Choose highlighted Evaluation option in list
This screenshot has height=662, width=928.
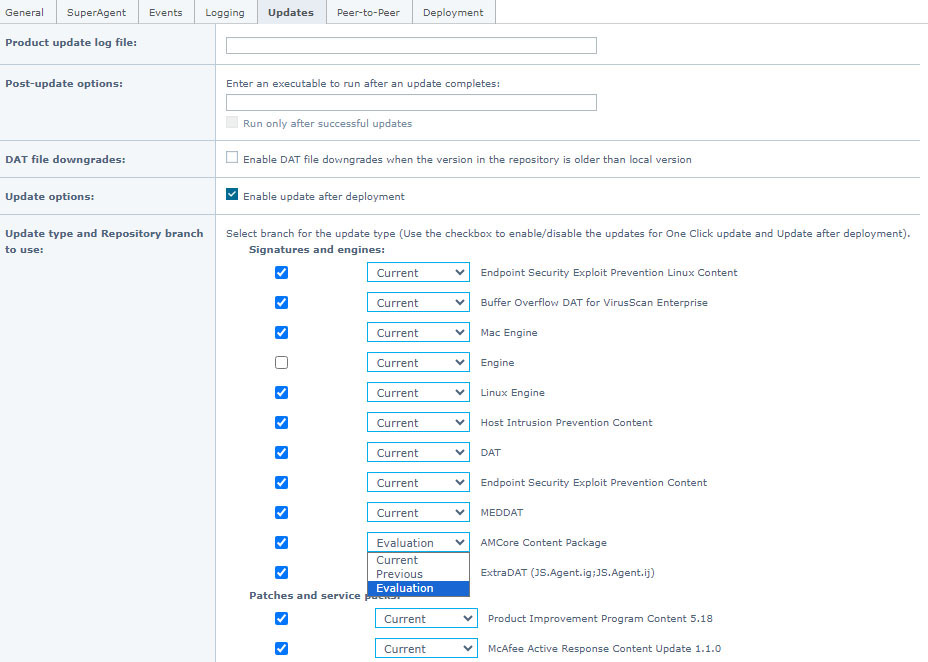click(418, 588)
